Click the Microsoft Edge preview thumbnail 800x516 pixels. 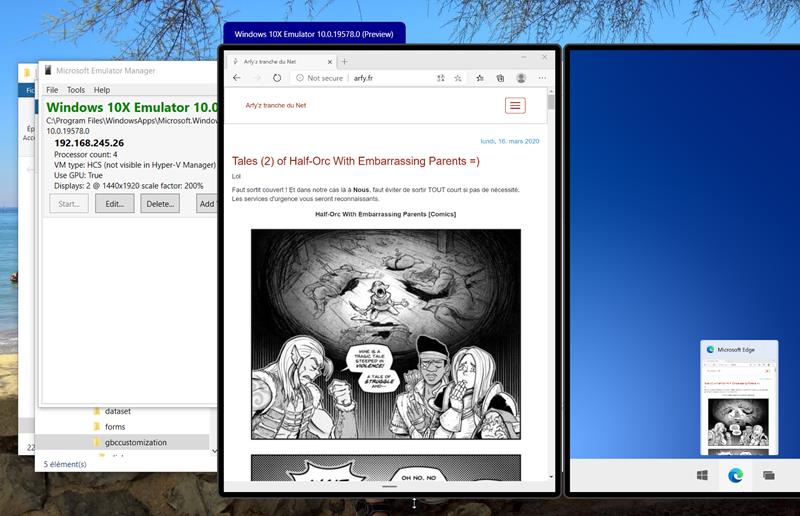(739, 398)
